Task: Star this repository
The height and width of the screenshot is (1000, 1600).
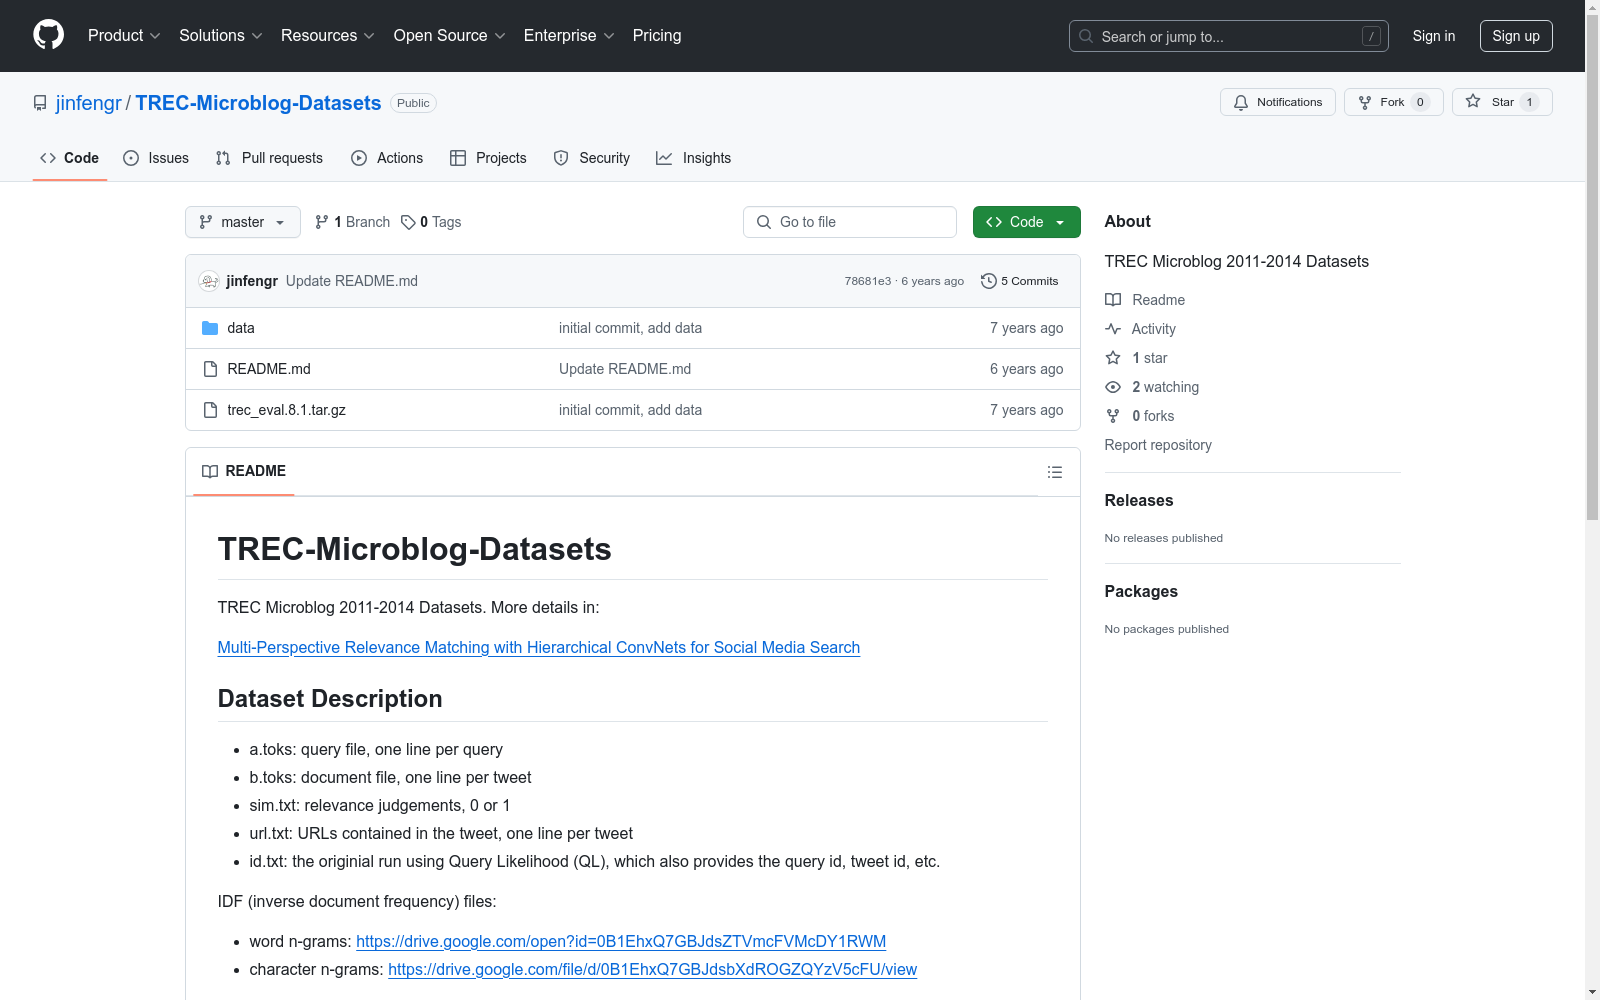Action: pyautogui.click(x=1502, y=102)
